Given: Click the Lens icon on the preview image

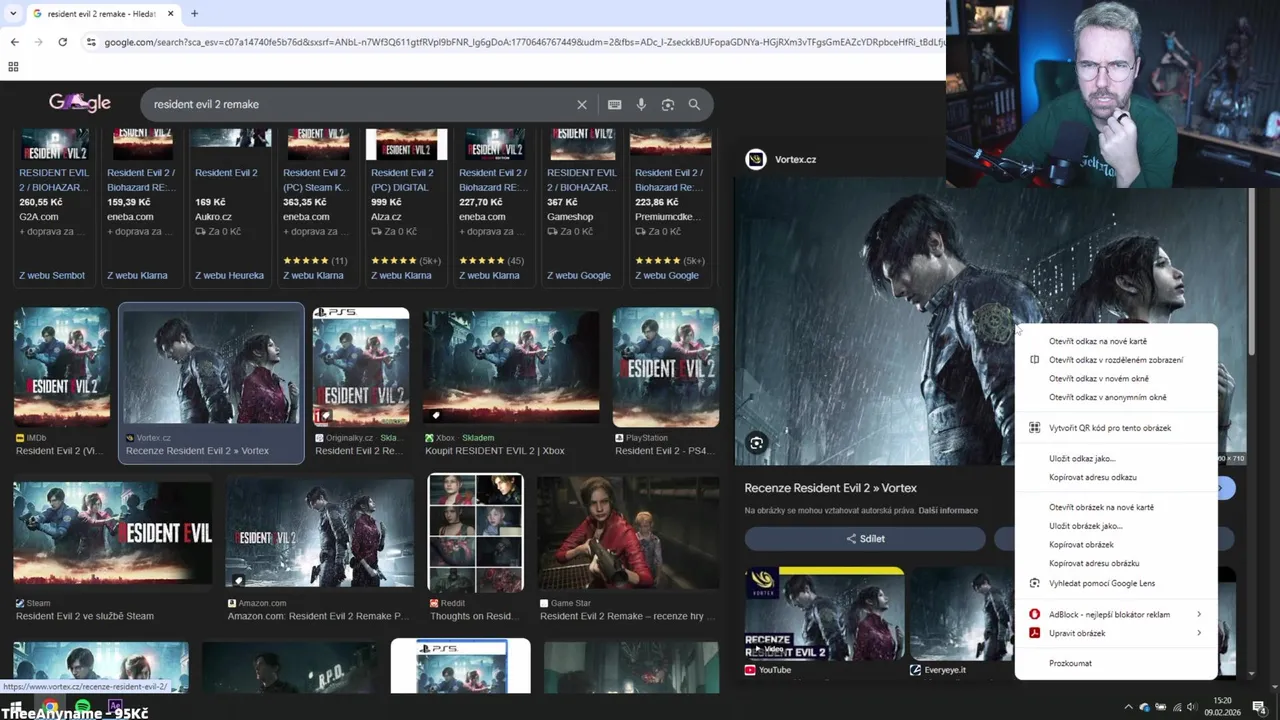Looking at the screenshot, I should coord(757,443).
